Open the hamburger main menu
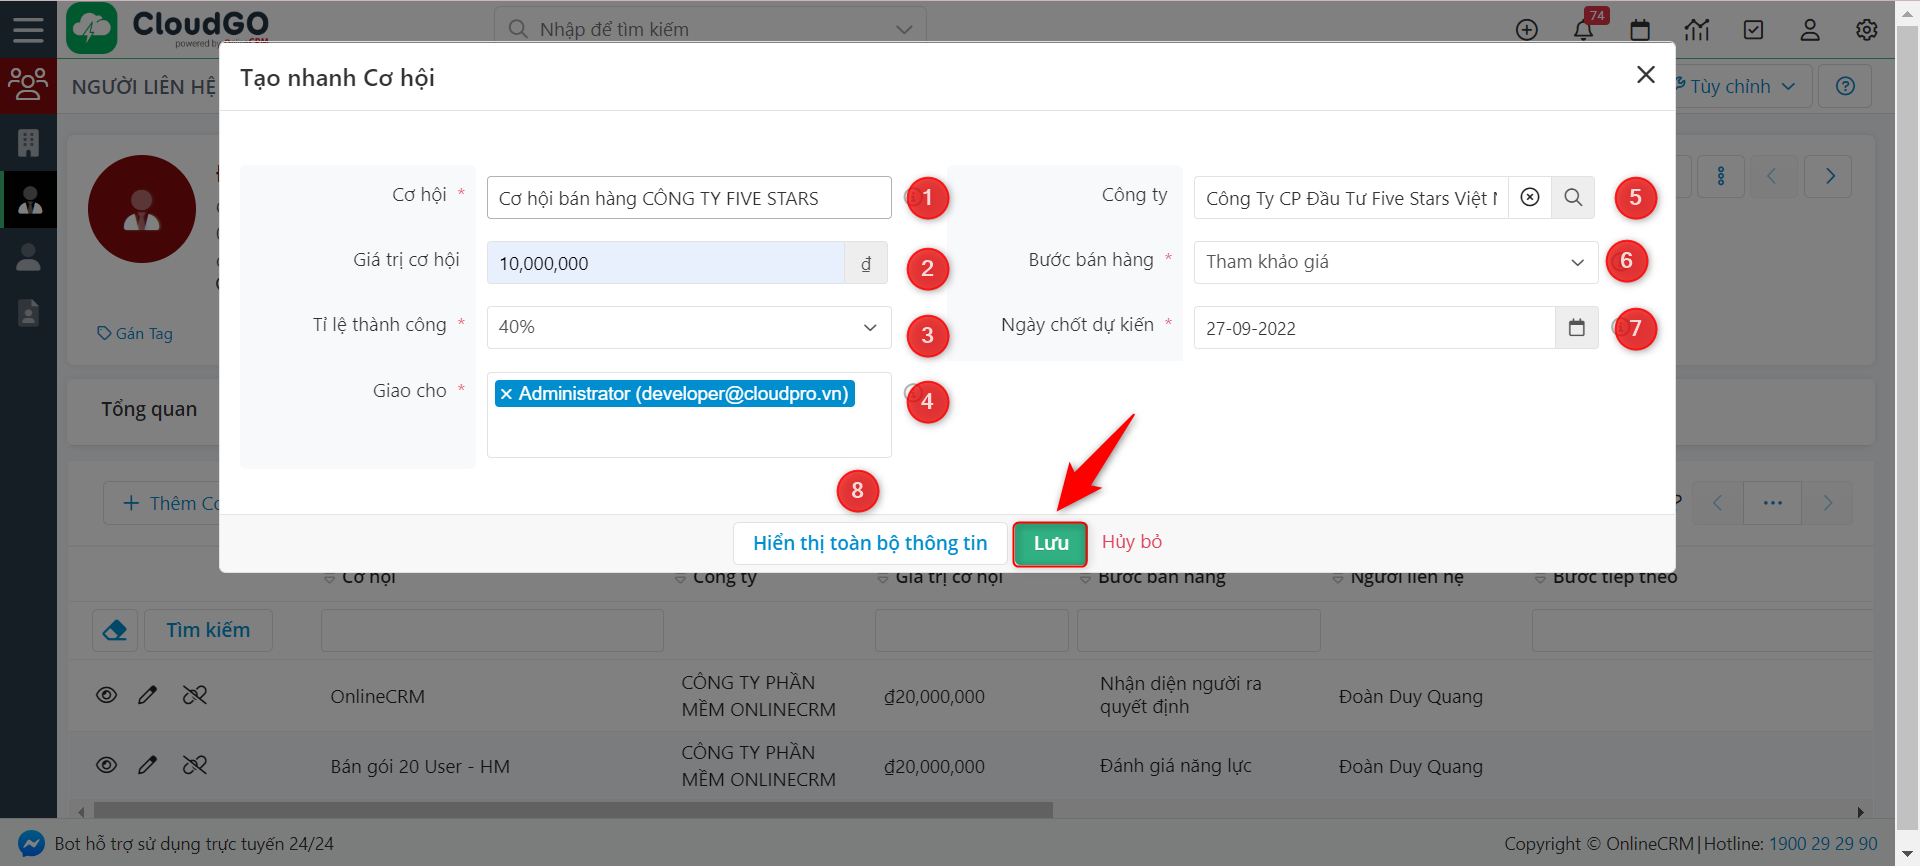1920x866 pixels. click(28, 29)
